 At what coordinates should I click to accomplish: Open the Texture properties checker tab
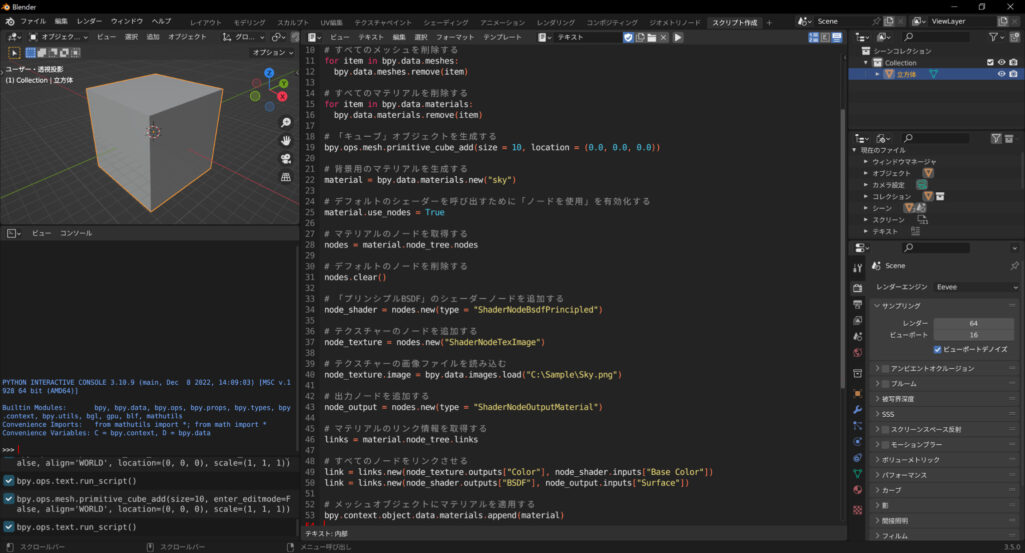click(858, 510)
